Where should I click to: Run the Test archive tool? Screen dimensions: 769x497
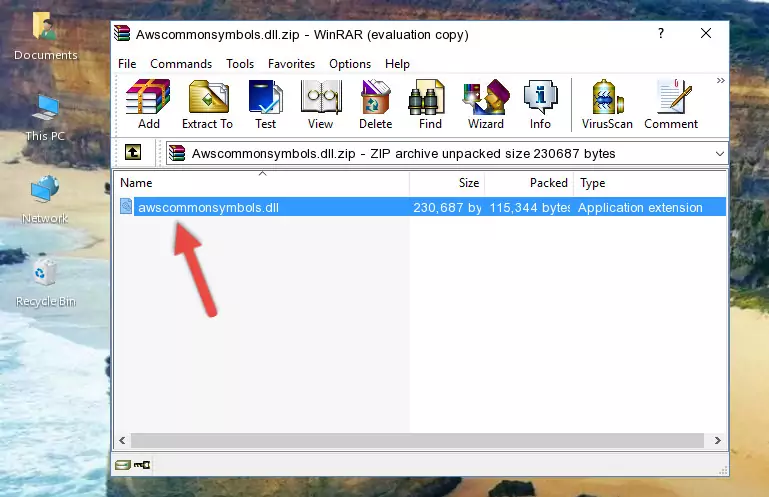[x=265, y=104]
